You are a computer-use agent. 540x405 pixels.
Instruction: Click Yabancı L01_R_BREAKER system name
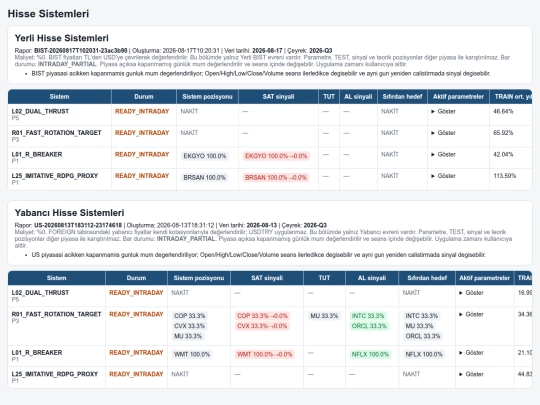point(37,353)
